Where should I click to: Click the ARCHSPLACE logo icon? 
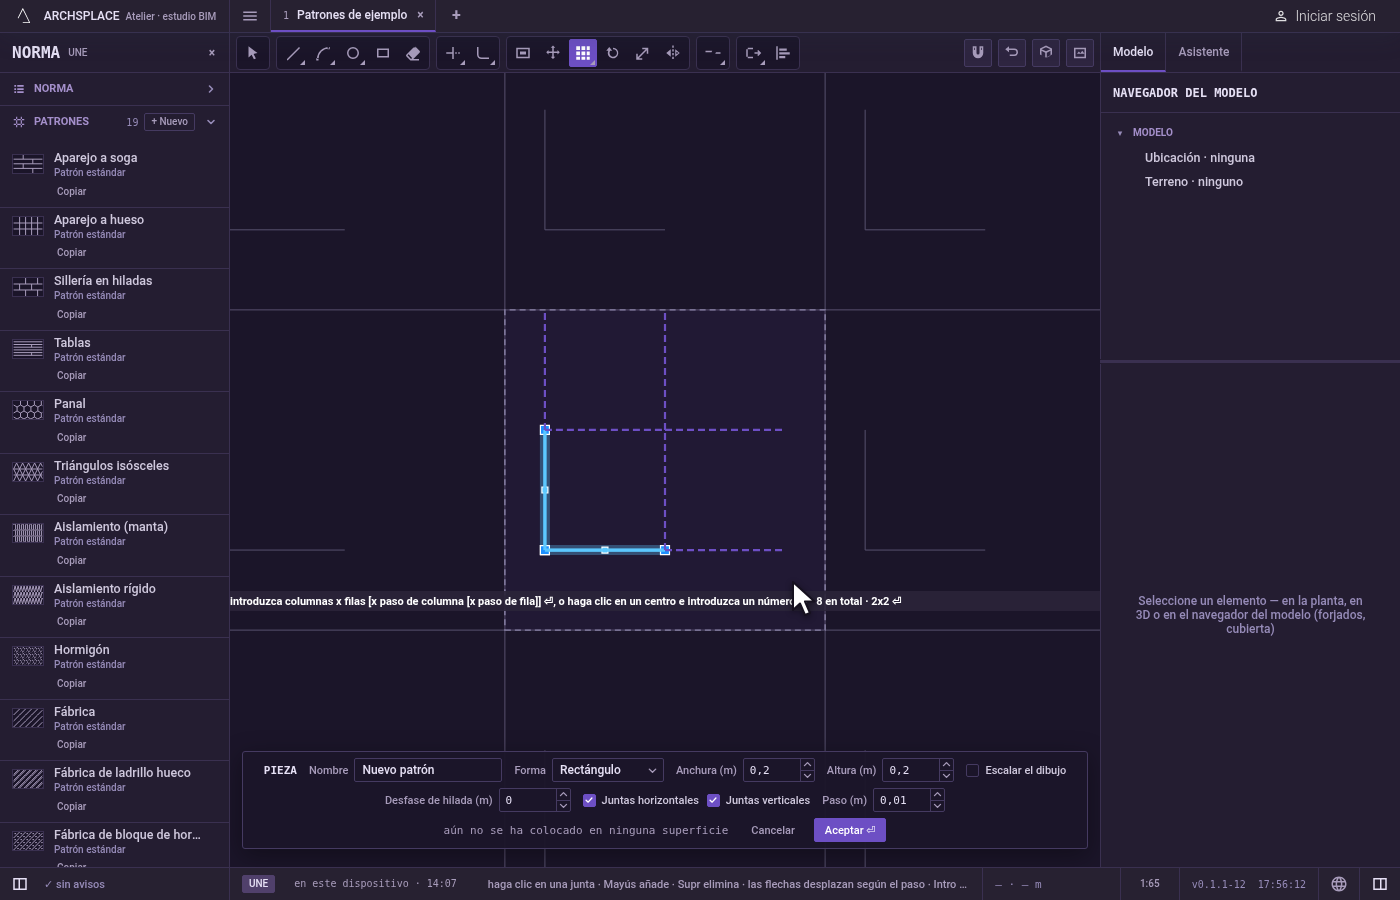[23, 15]
